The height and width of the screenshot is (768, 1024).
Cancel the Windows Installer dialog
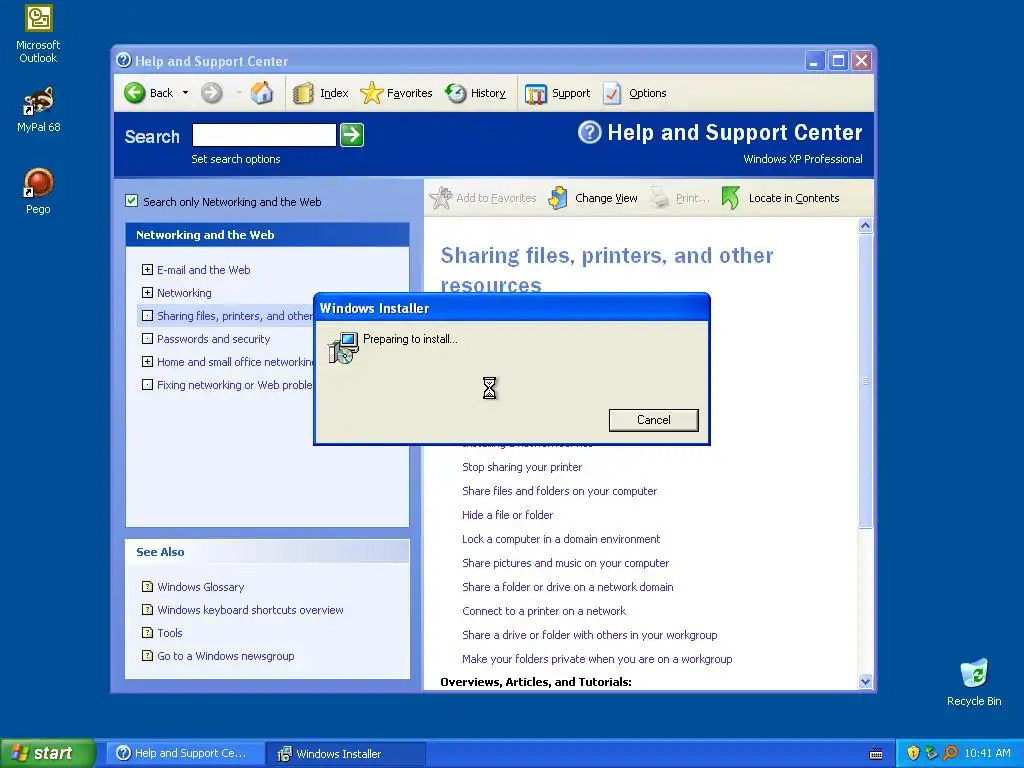[x=654, y=420]
